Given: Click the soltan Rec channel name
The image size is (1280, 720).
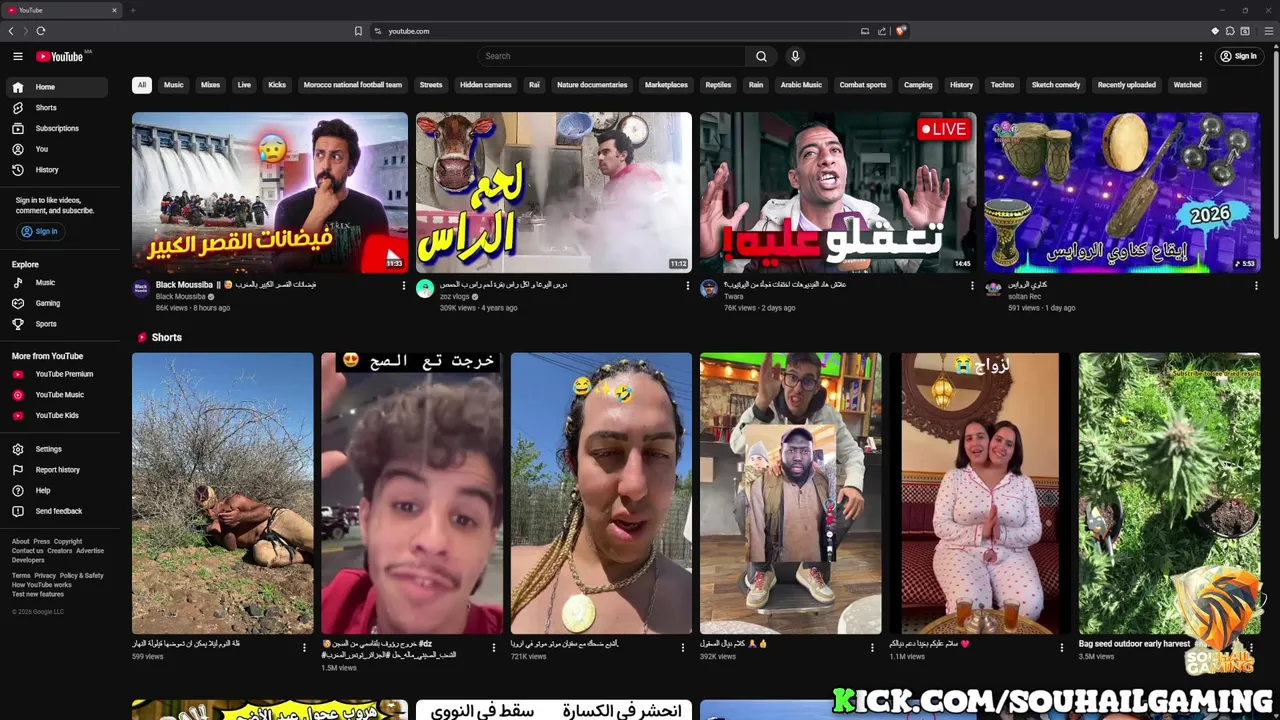Looking at the screenshot, I should (x=1024, y=297).
